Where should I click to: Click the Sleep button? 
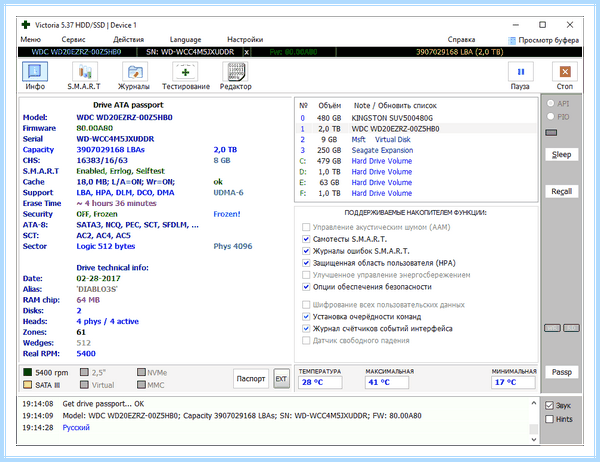[x=561, y=155]
